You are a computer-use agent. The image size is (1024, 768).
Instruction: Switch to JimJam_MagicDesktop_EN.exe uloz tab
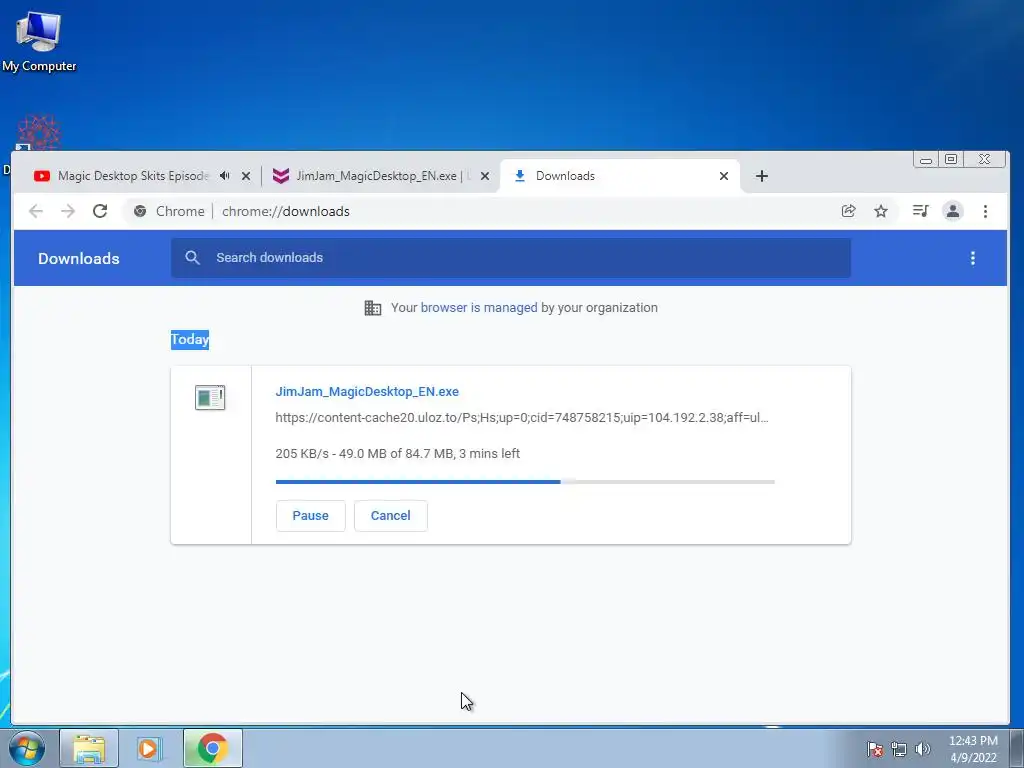(376, 176)
